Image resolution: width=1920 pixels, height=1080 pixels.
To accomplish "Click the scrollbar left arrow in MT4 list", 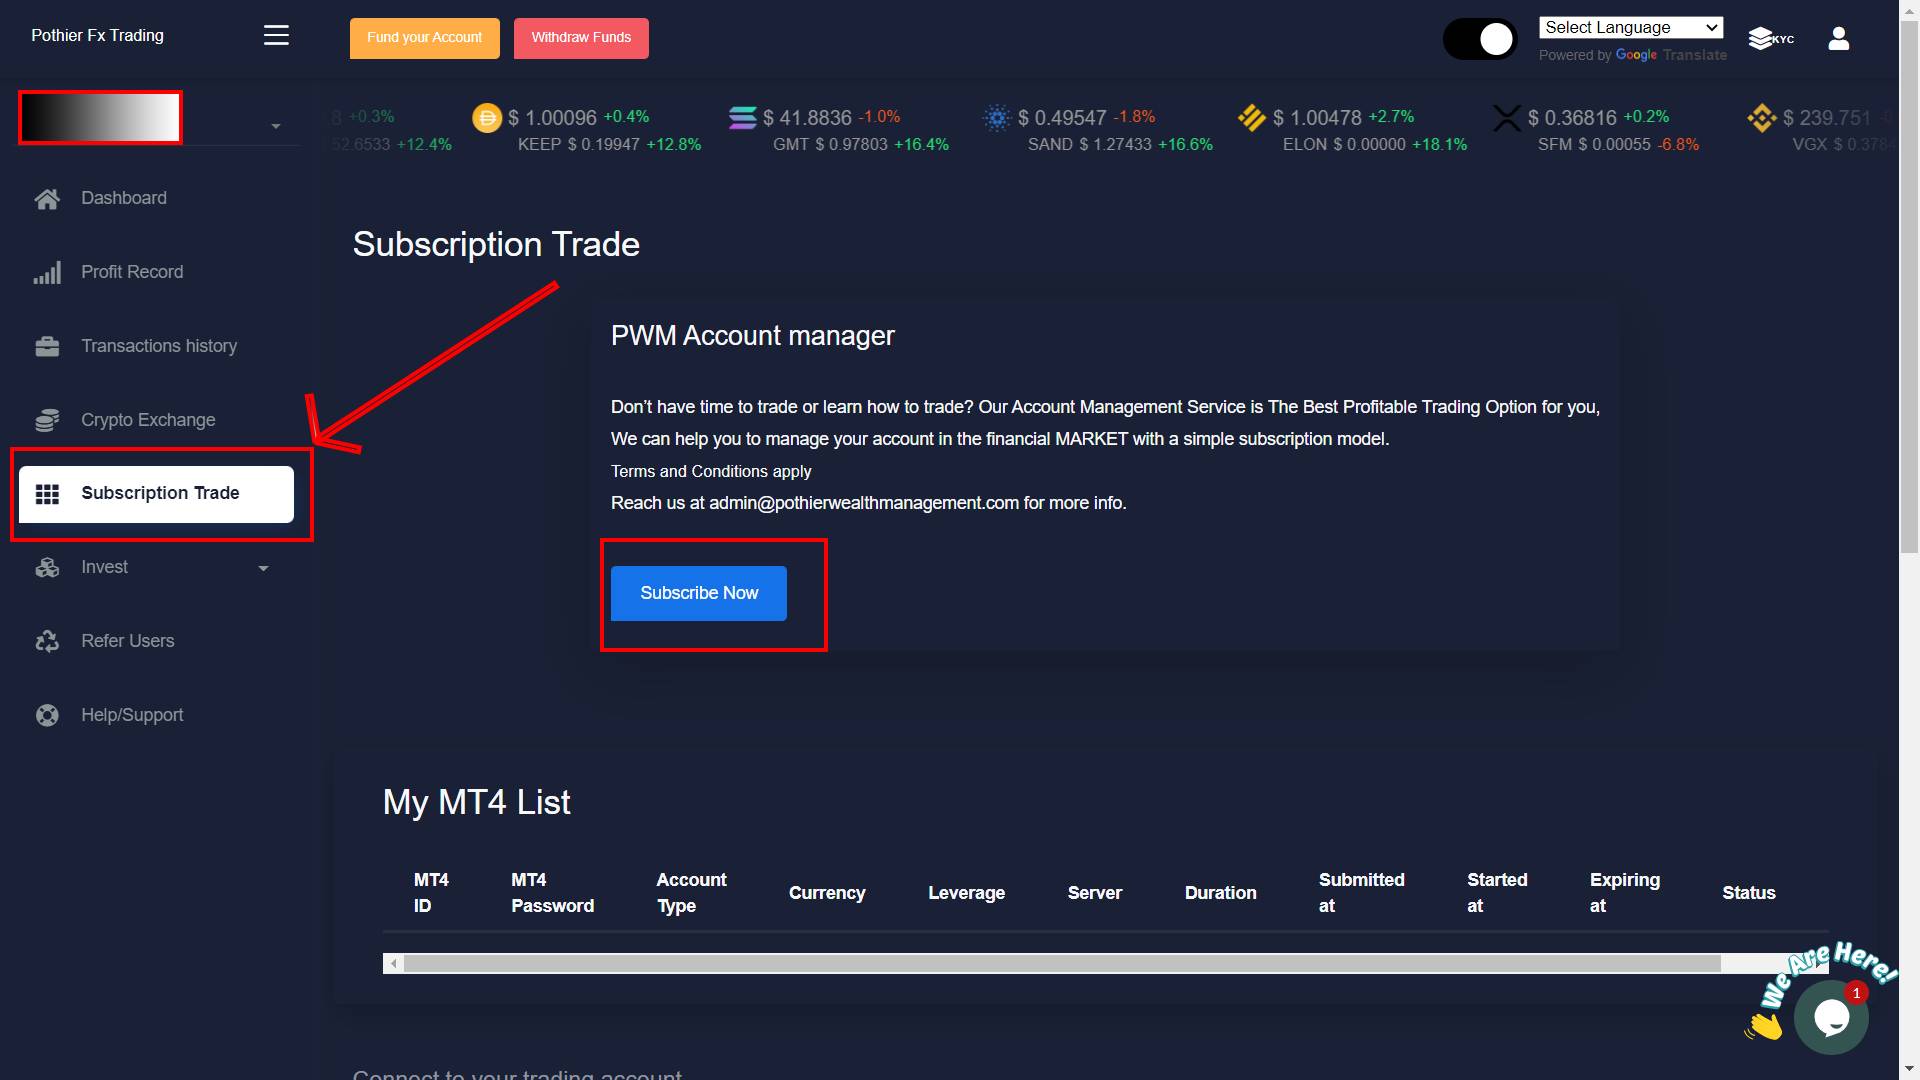I will (x=394, y=964).
